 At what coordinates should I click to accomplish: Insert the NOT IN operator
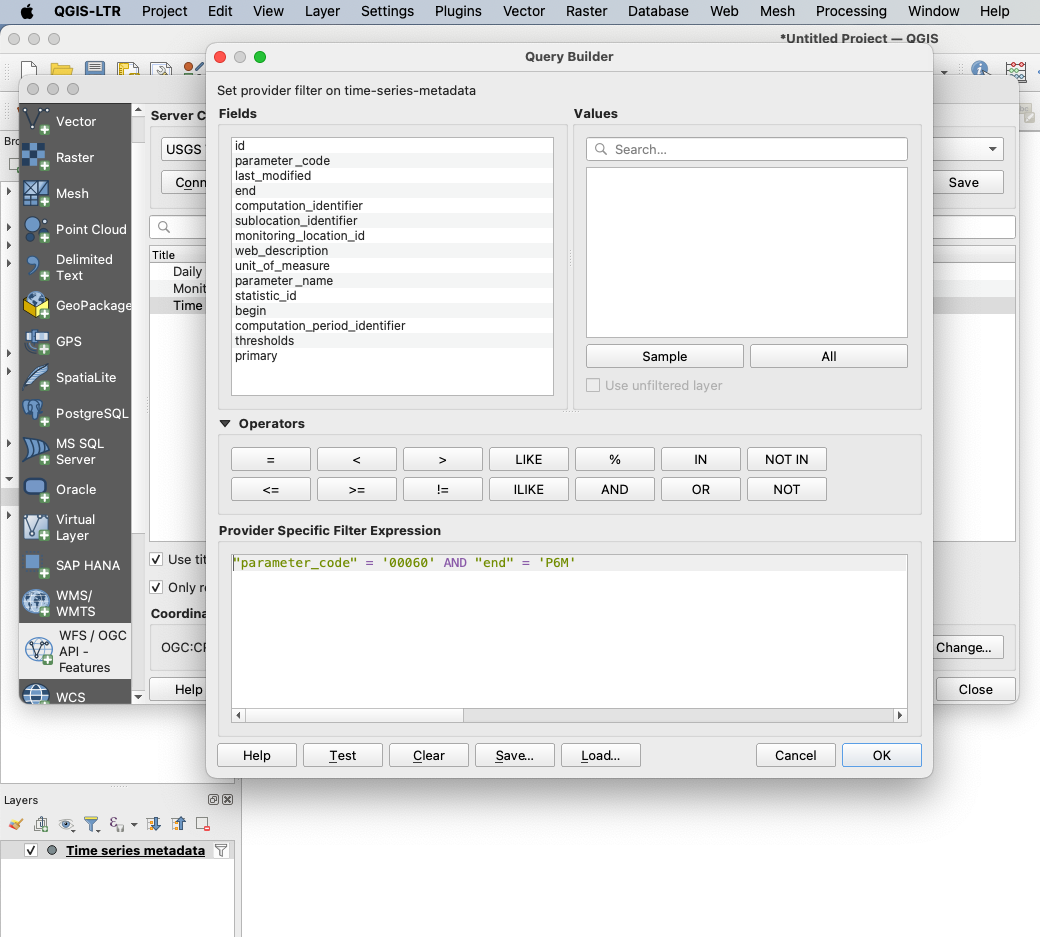(x=787, y=459)
